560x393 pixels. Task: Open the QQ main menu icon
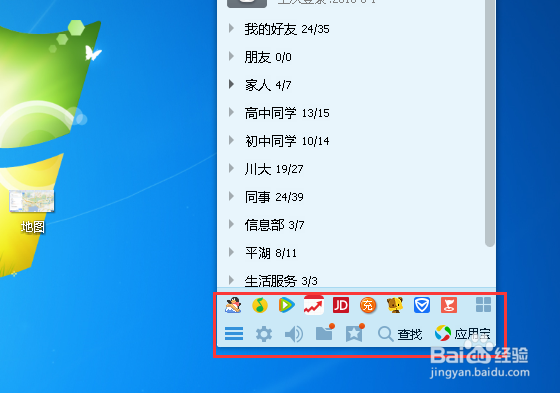[234, 334]
